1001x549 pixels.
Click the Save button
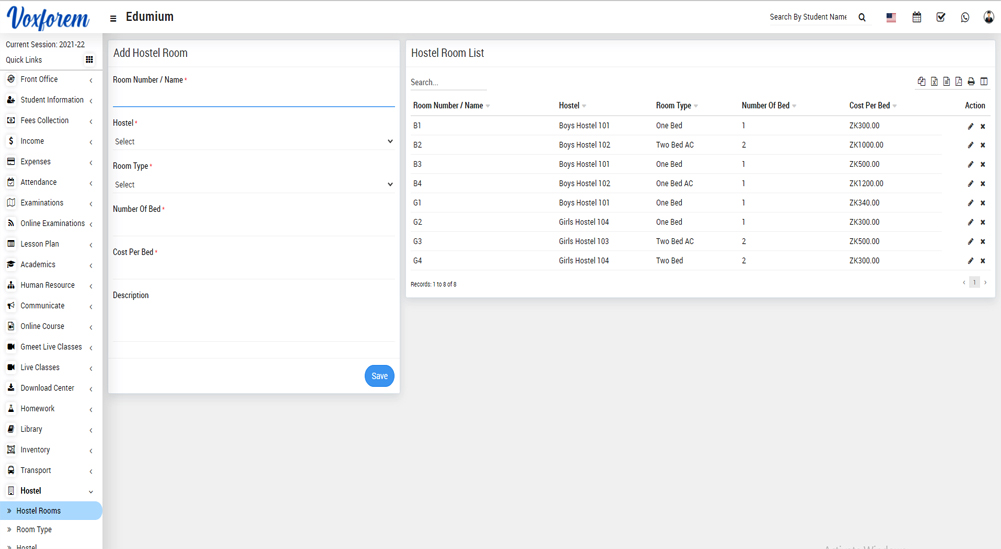click(x=379, y=376)
